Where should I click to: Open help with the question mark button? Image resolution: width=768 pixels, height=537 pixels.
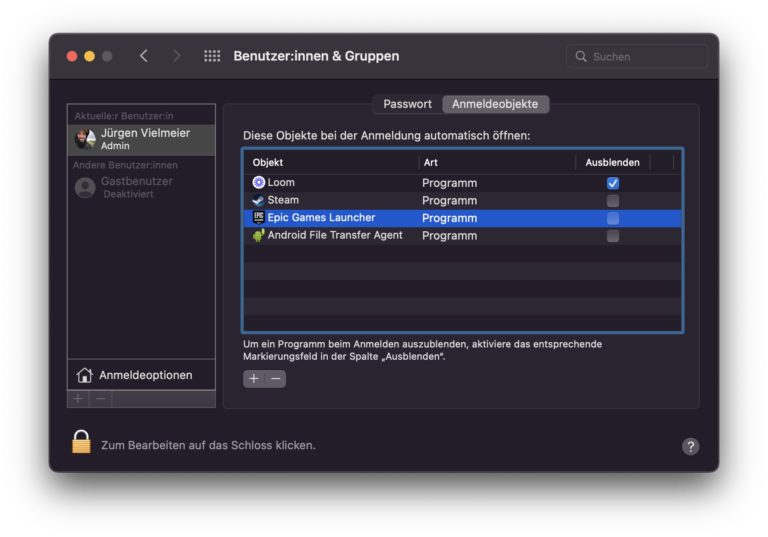(691, 446)
